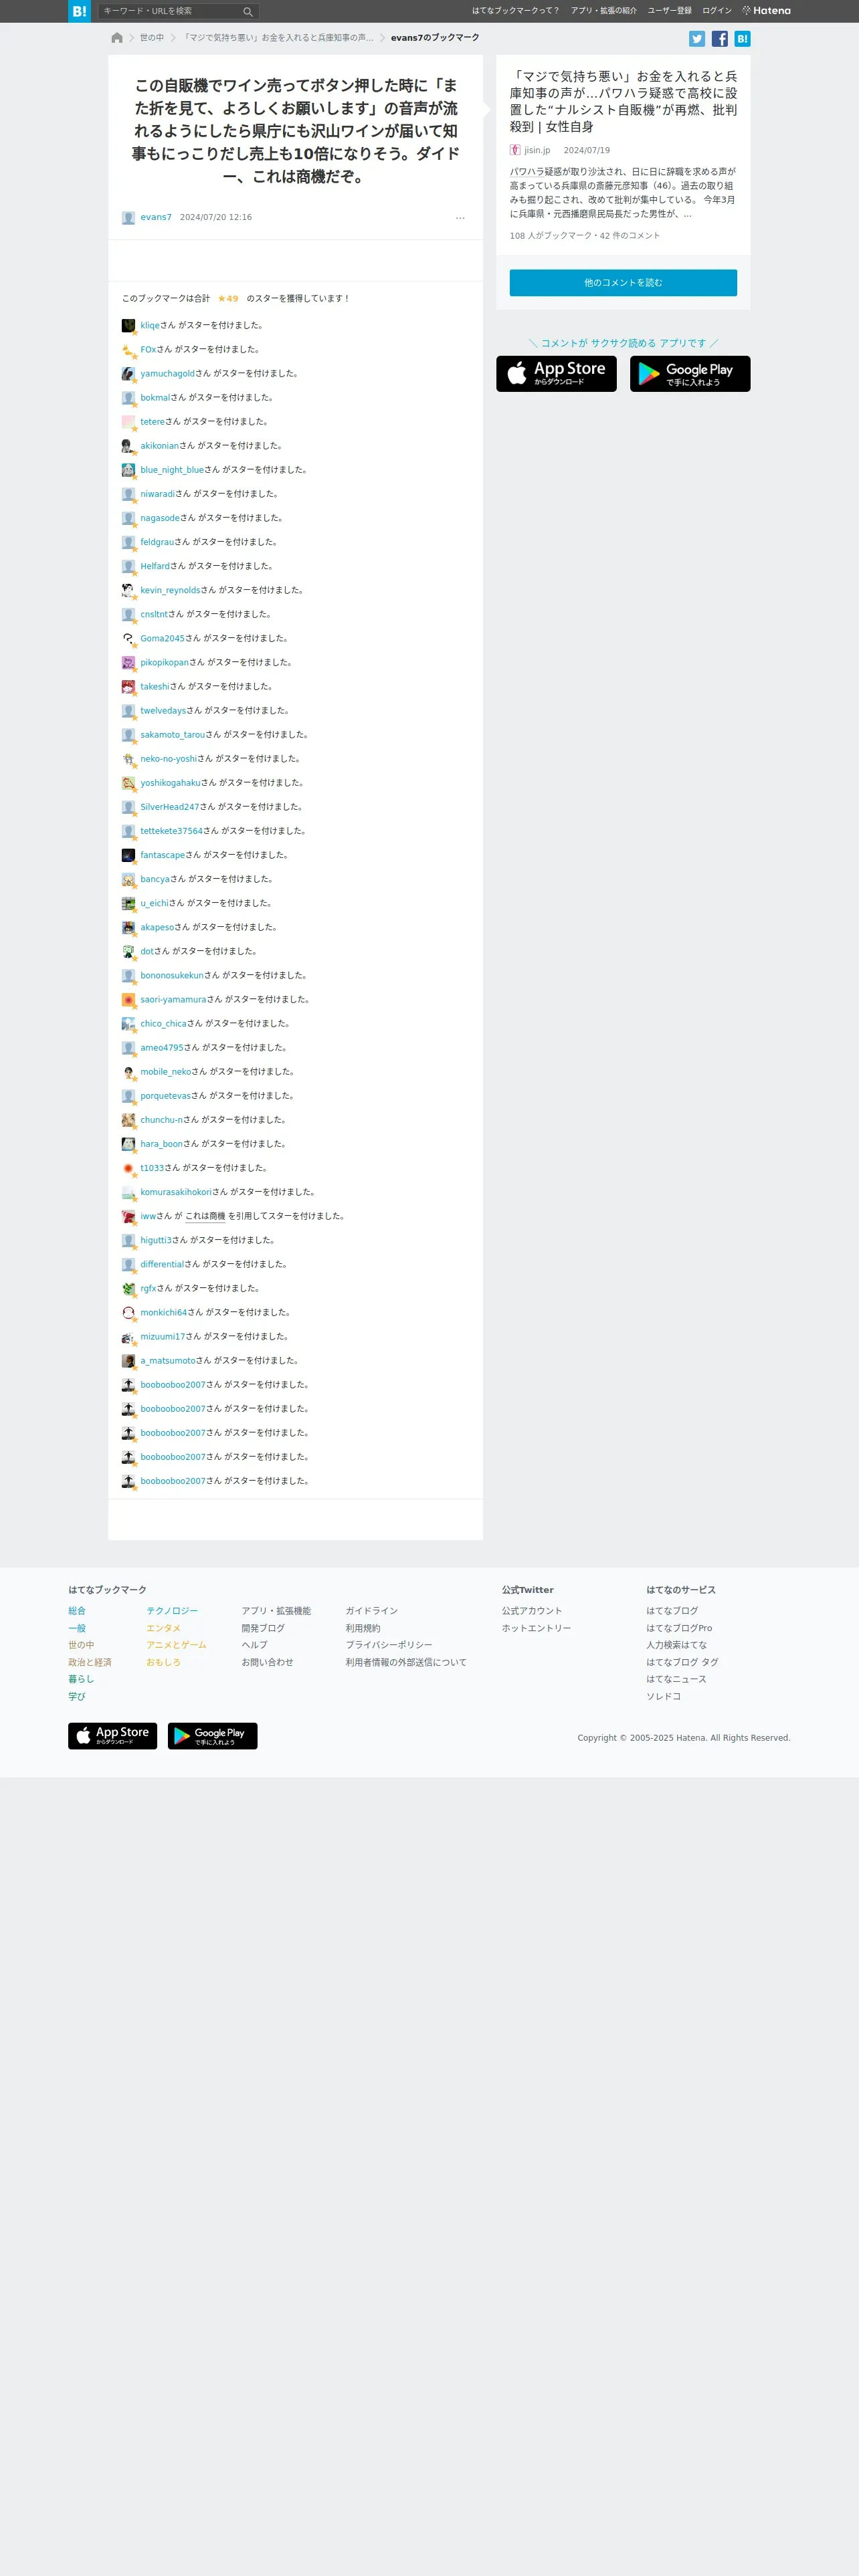
Task: Open the お問い合わせ footer link
Action: tap(267, 1662)
